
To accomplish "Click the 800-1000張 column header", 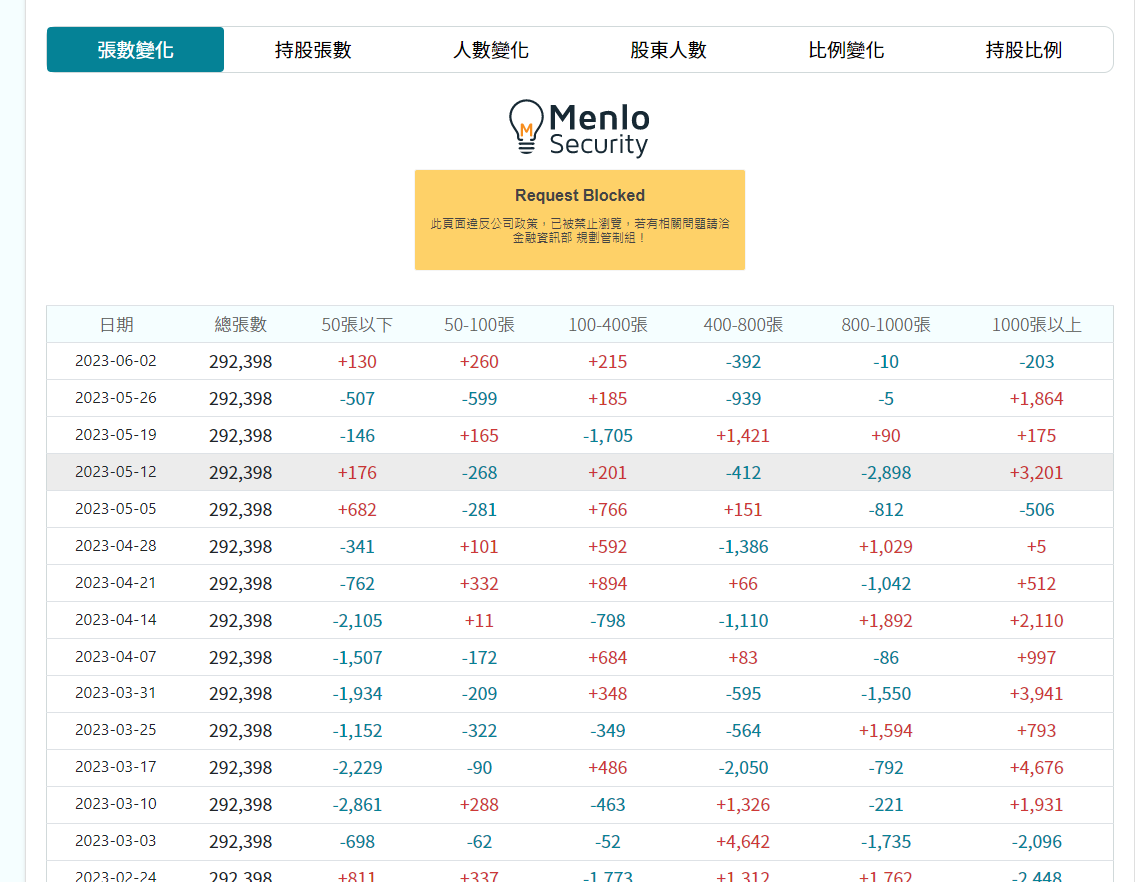I will pyautogui.click(x=886, y=325).
